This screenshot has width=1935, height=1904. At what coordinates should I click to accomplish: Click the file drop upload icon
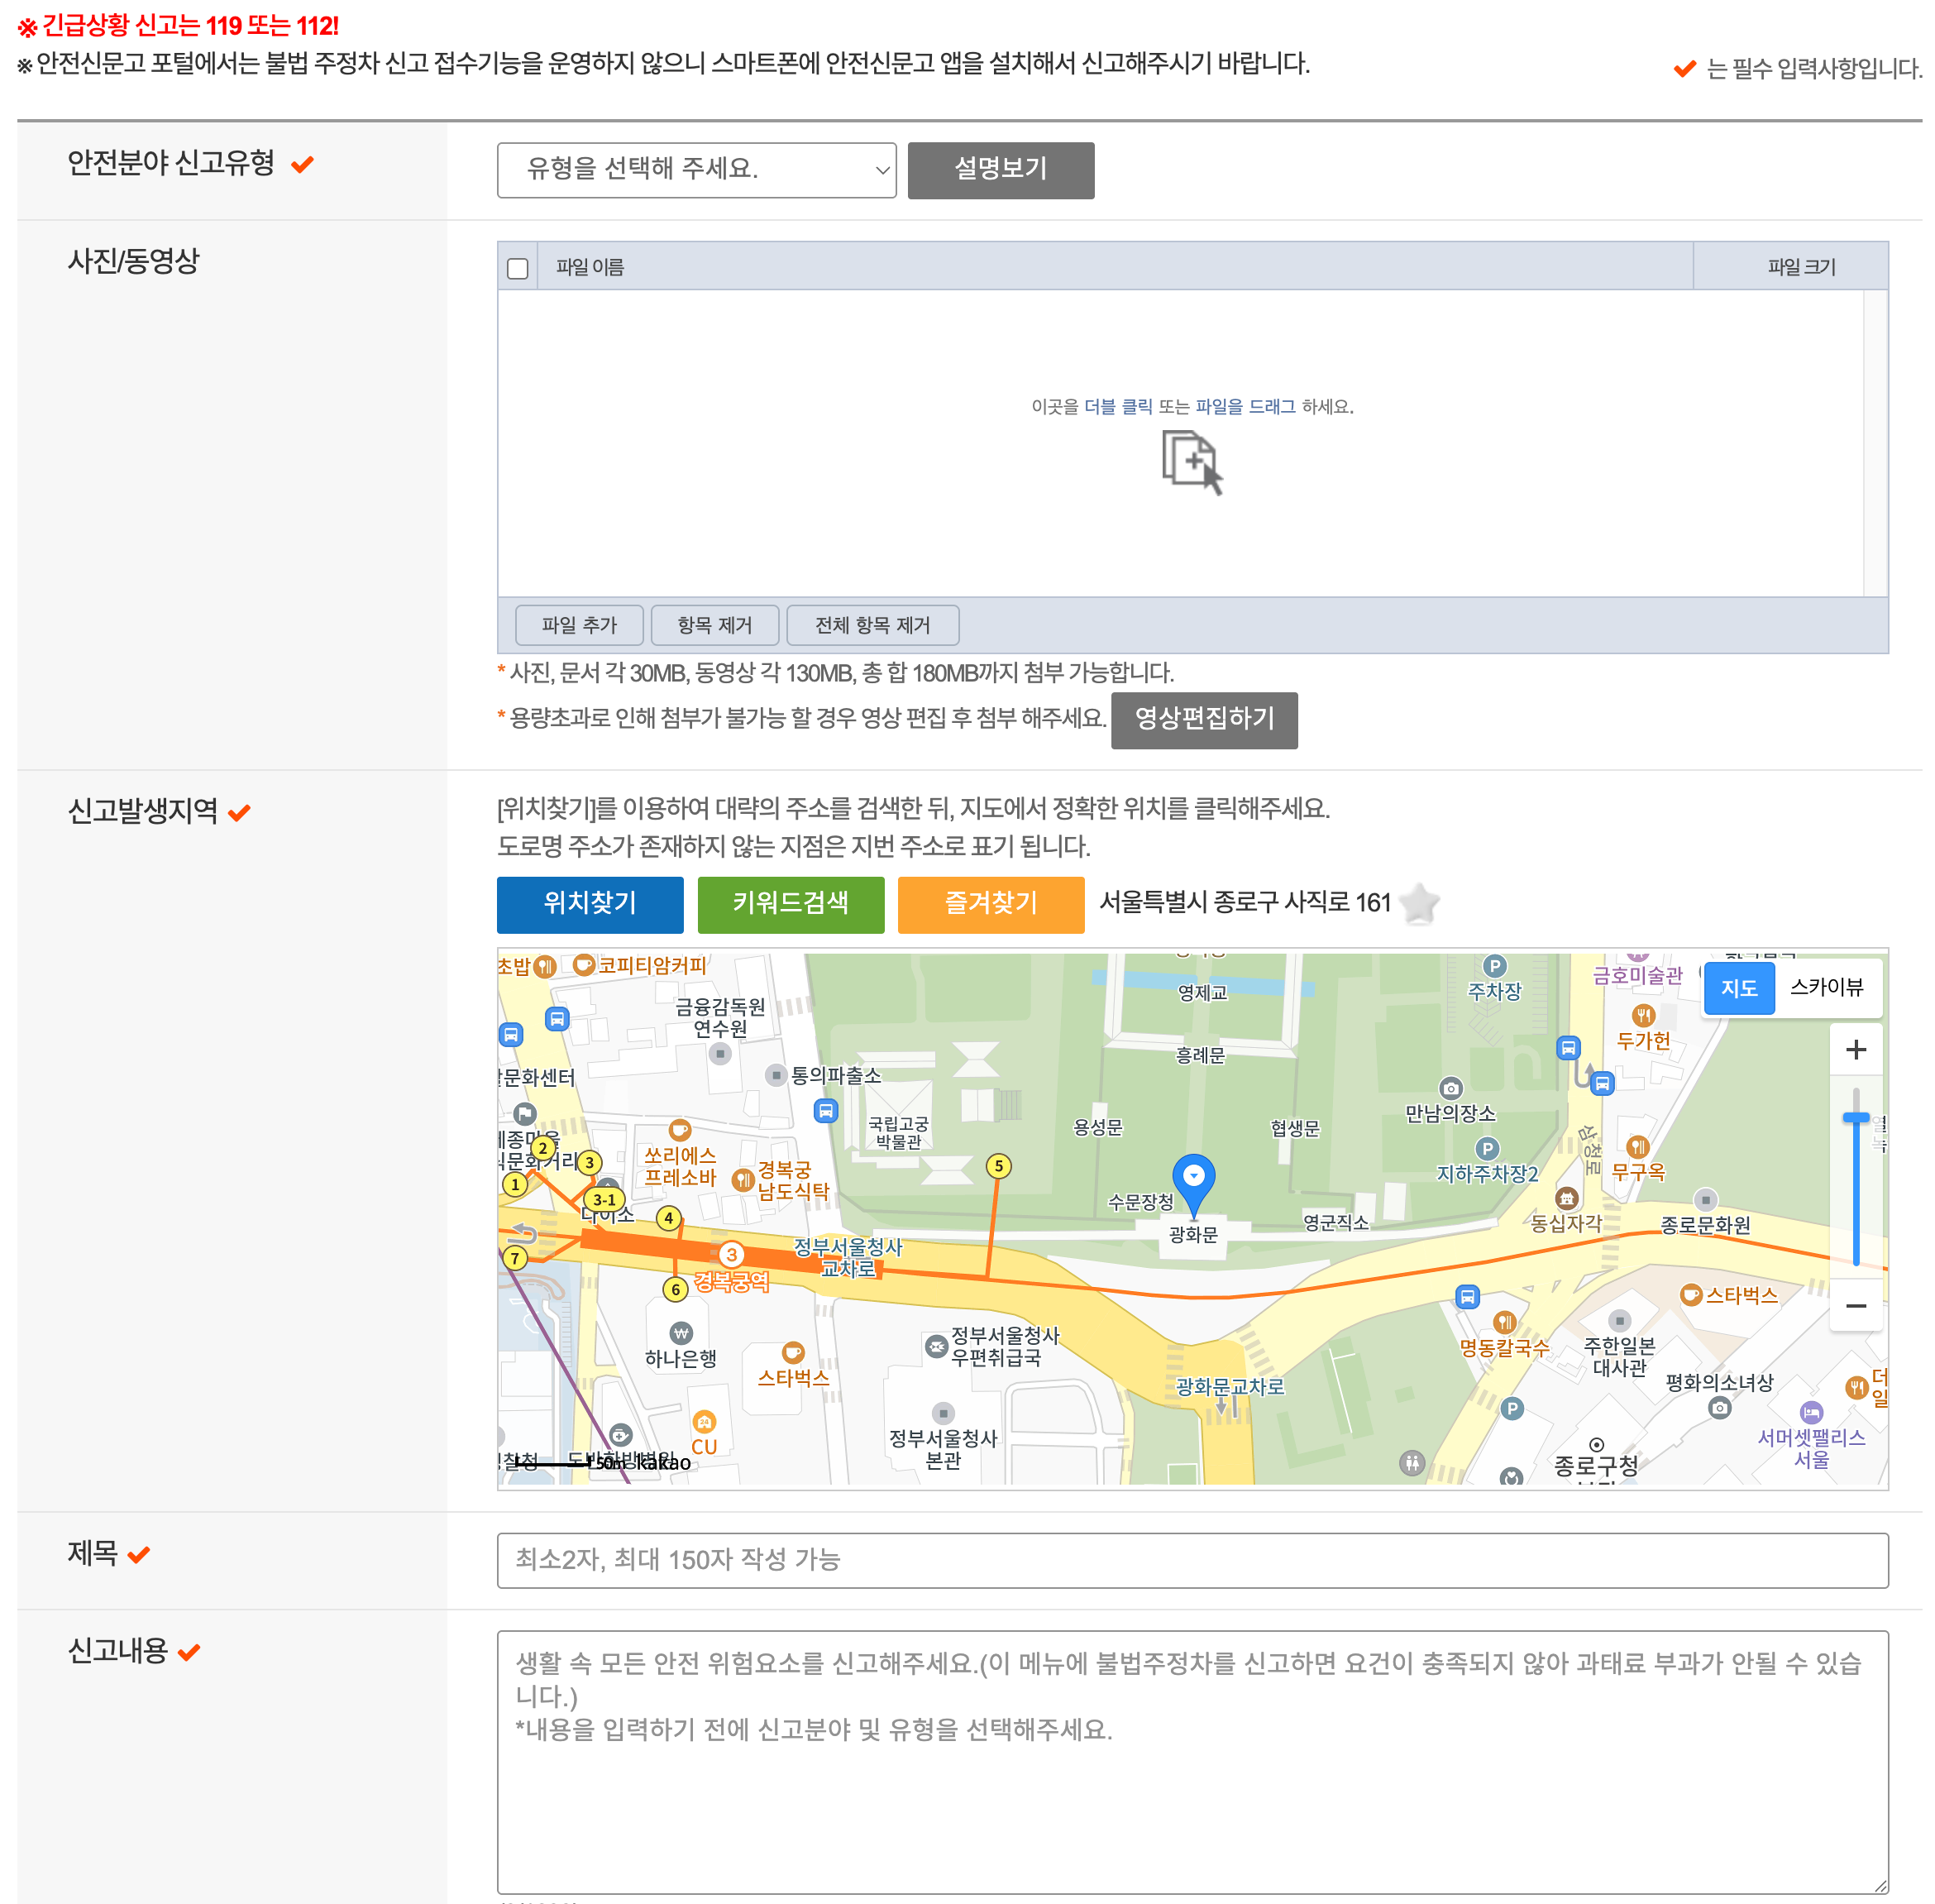click(x=1192, y=461)
